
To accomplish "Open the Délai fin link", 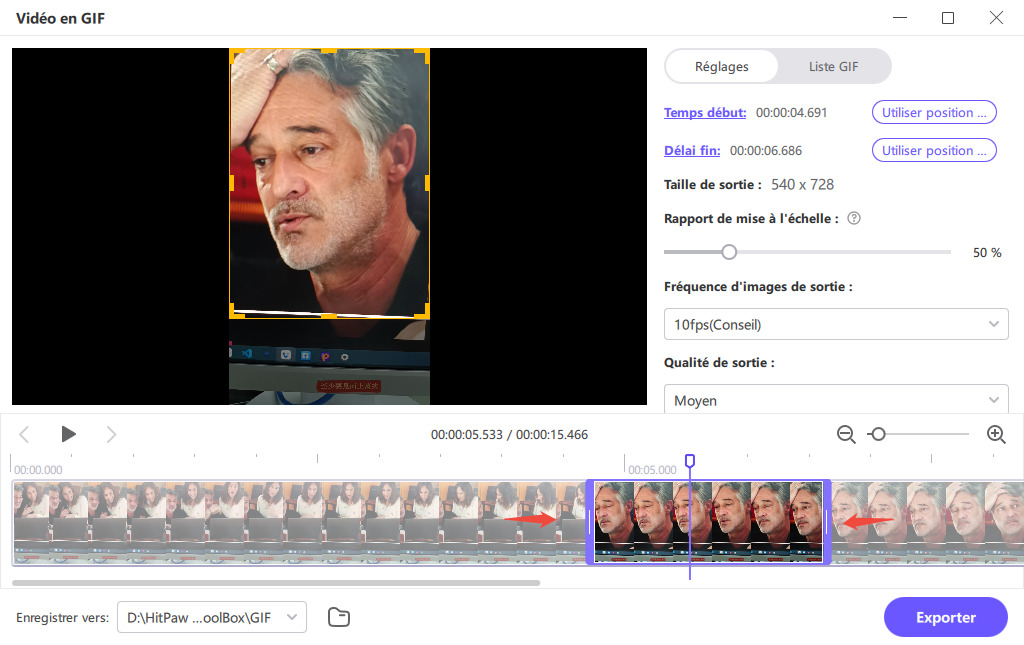I will tap(692, 150).
